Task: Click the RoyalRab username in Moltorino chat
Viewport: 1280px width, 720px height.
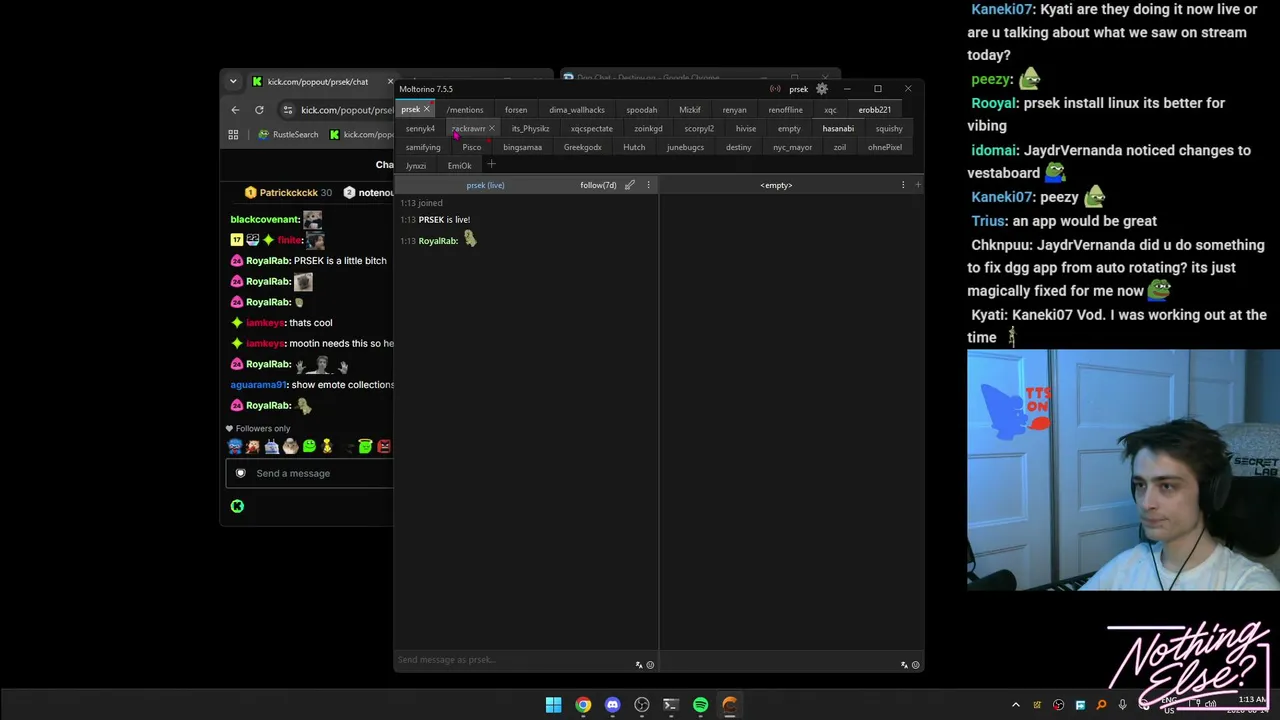Action: point(438,241)
